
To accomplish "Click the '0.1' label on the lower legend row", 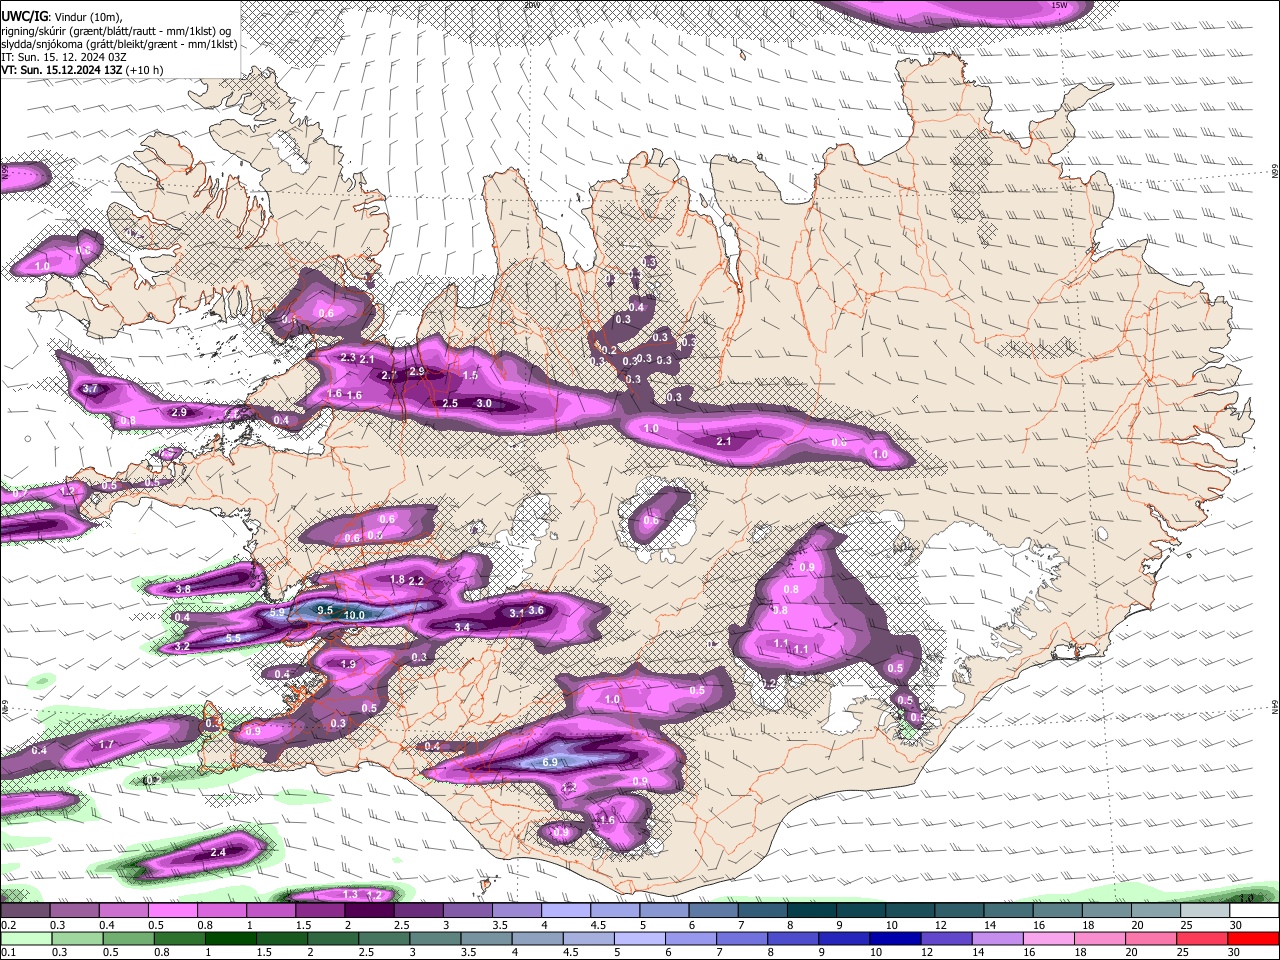I will point(8,953).
